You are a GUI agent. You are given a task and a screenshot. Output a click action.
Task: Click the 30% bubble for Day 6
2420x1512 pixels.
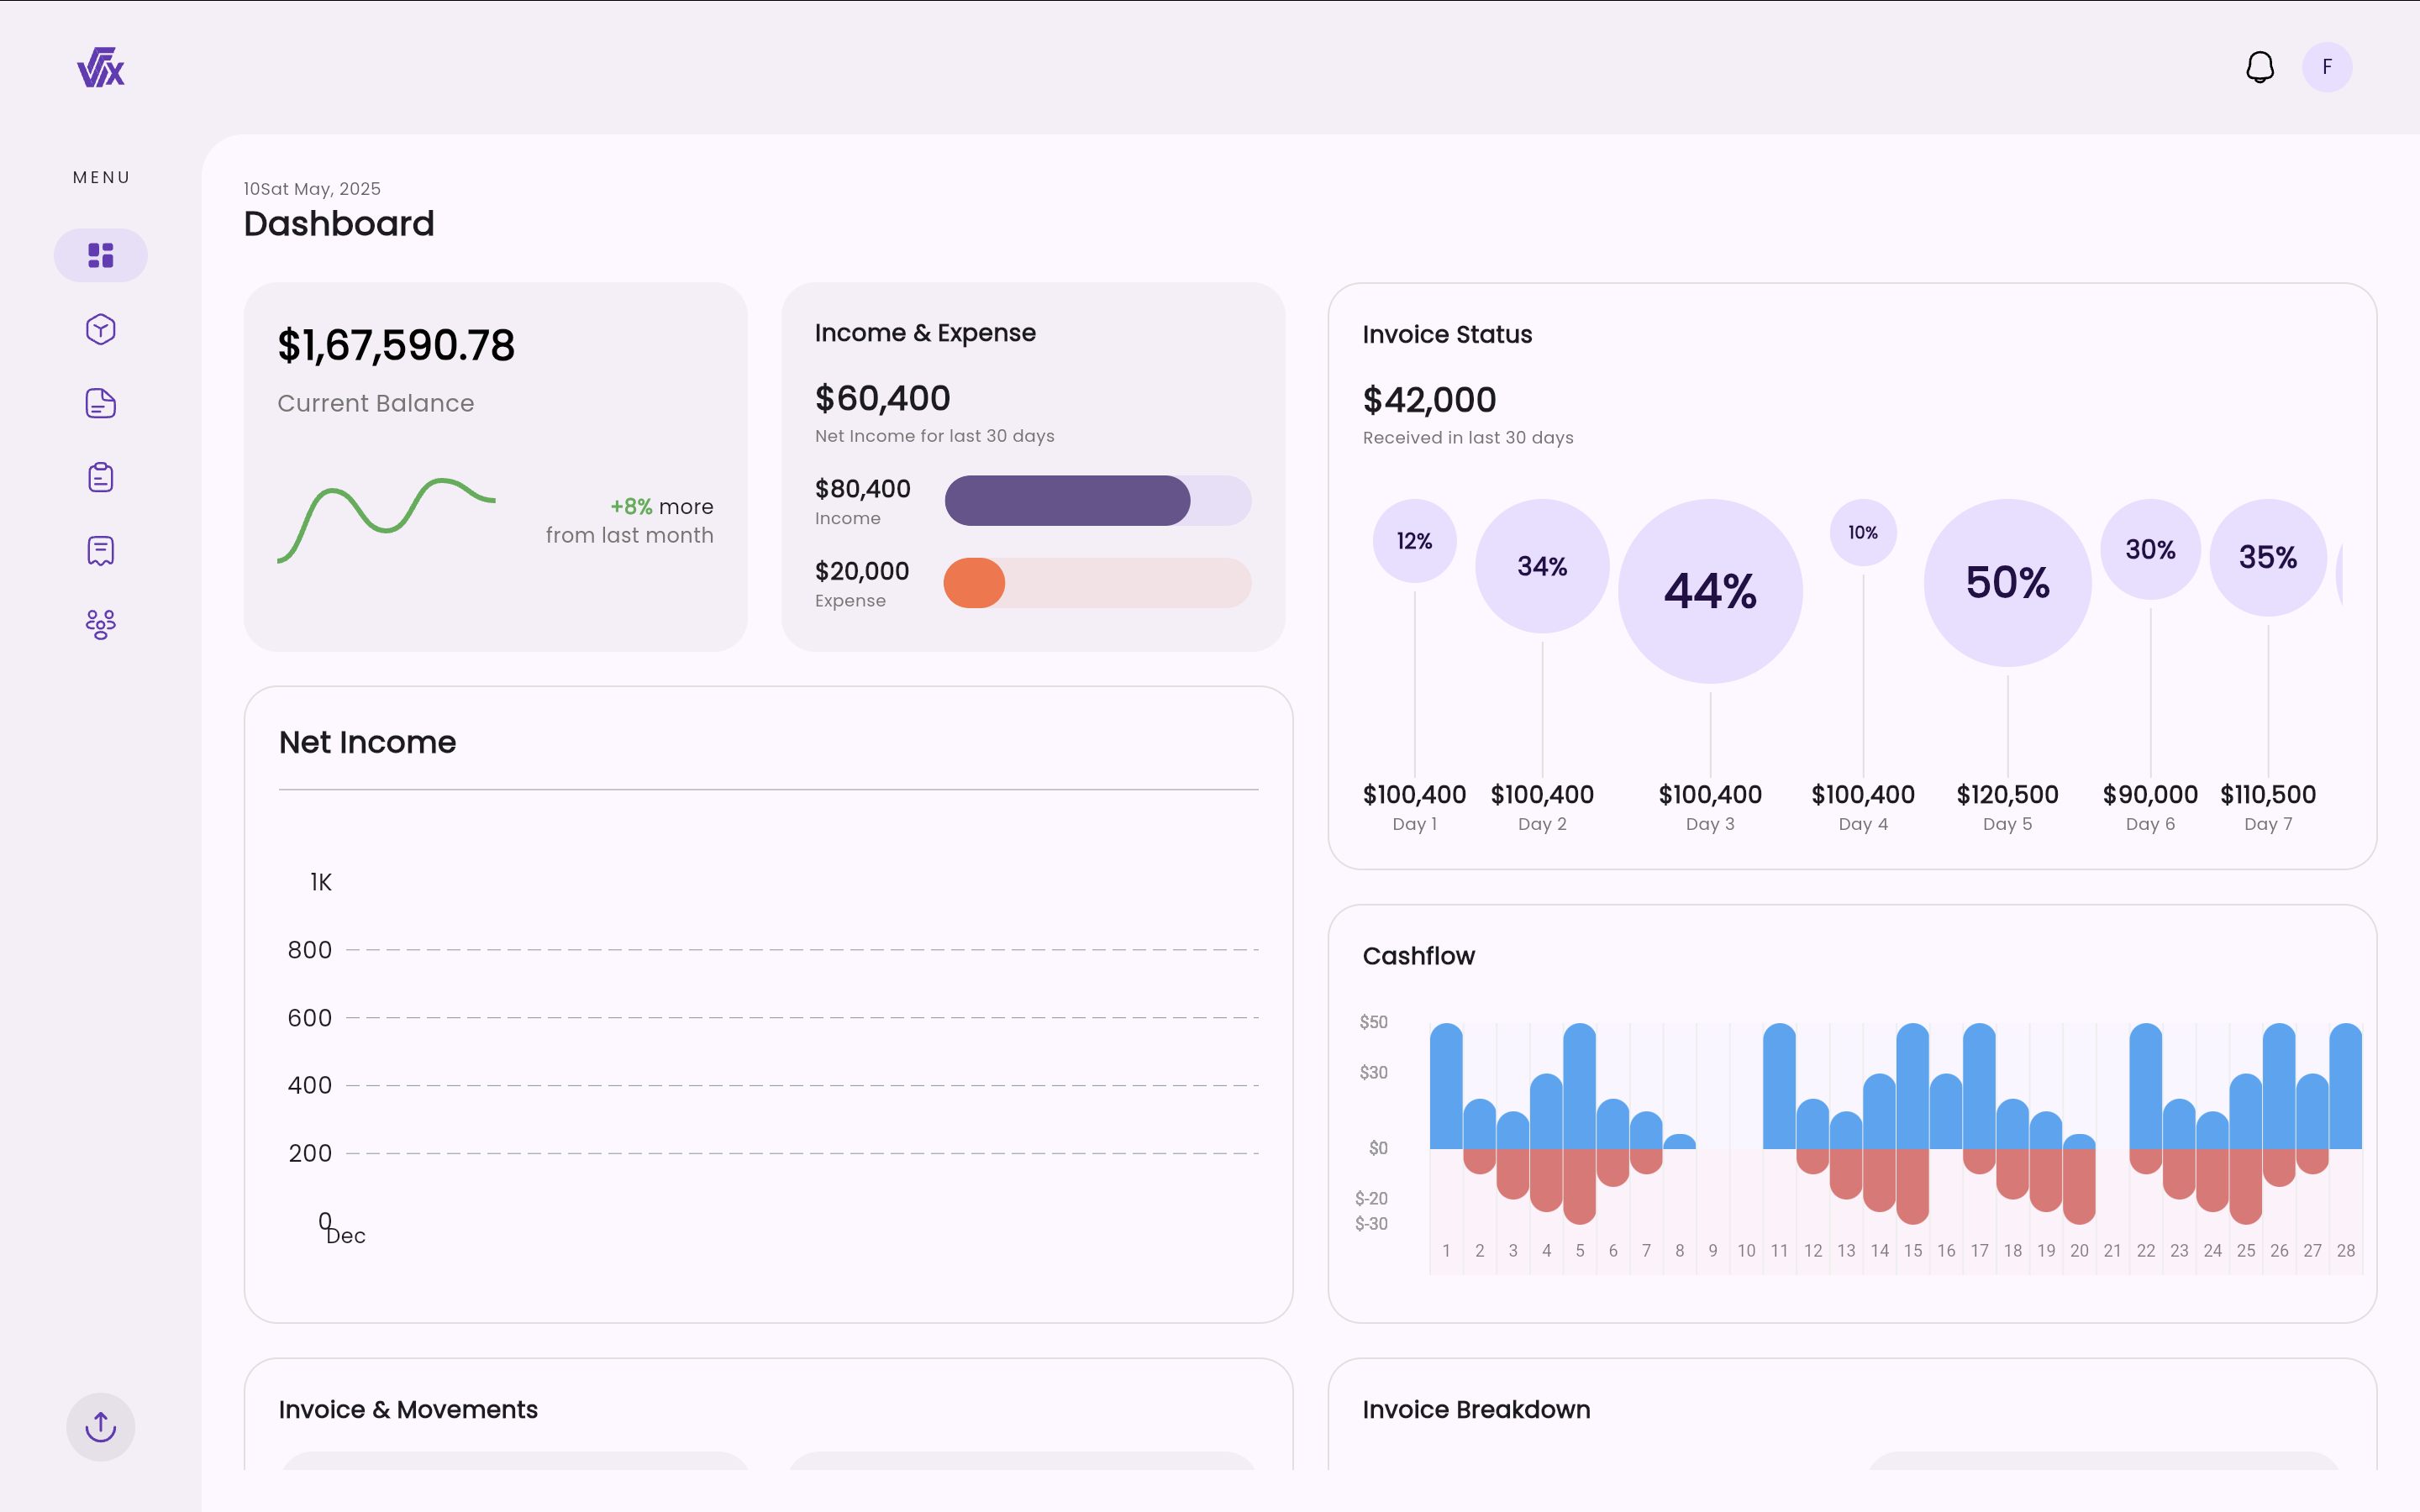pyautogui.click(x=2150, y=549)
